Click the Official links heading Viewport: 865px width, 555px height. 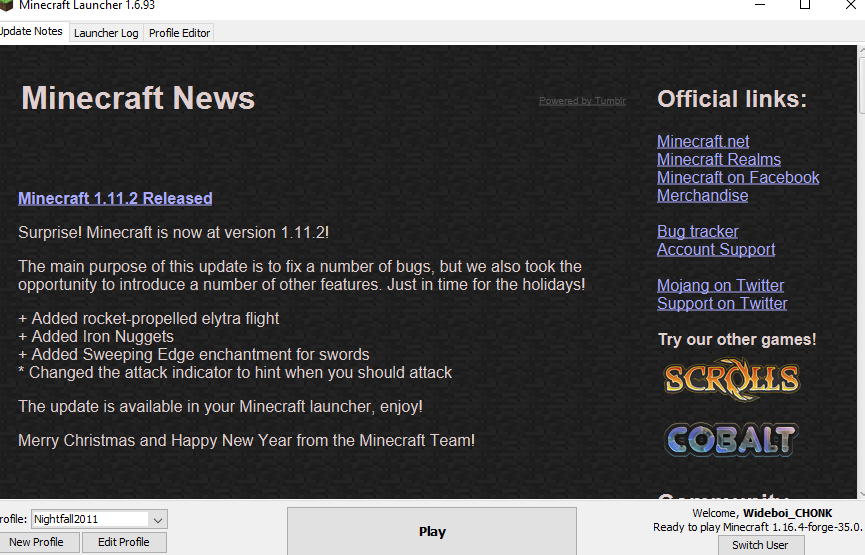click(731, 99)
